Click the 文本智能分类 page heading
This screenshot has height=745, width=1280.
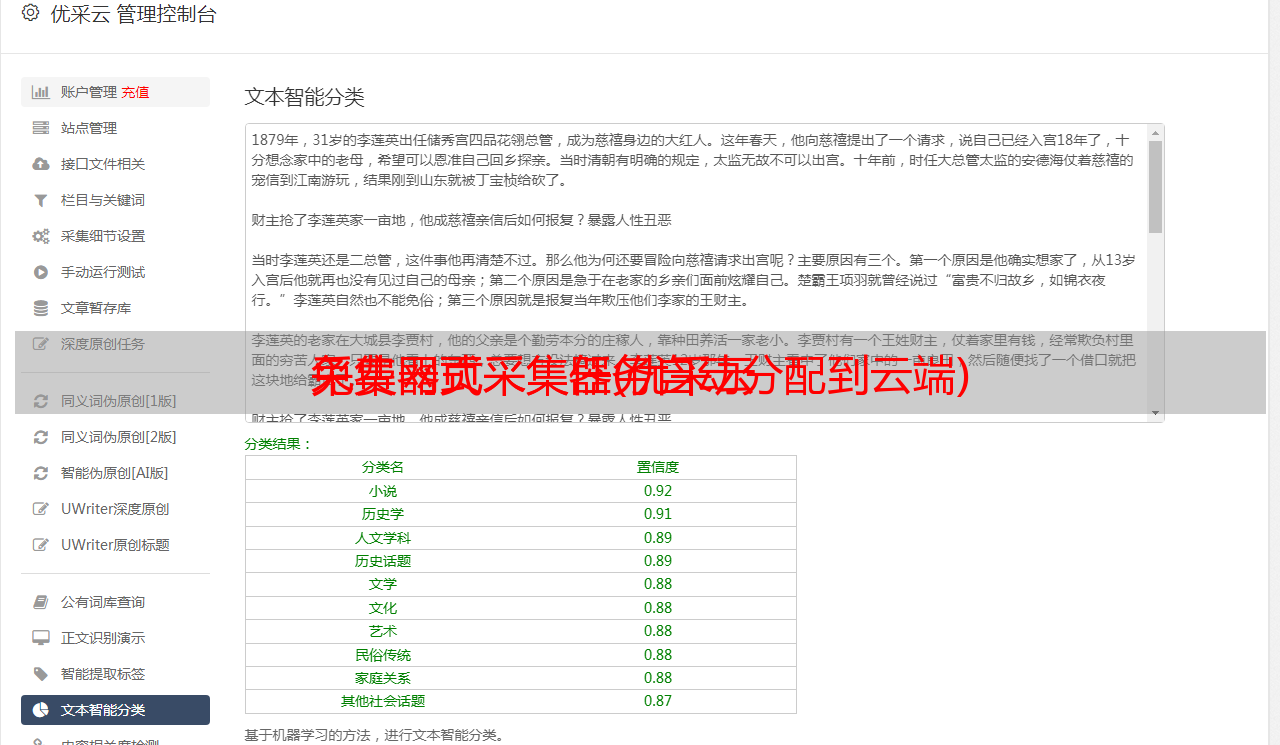(305, 97)
